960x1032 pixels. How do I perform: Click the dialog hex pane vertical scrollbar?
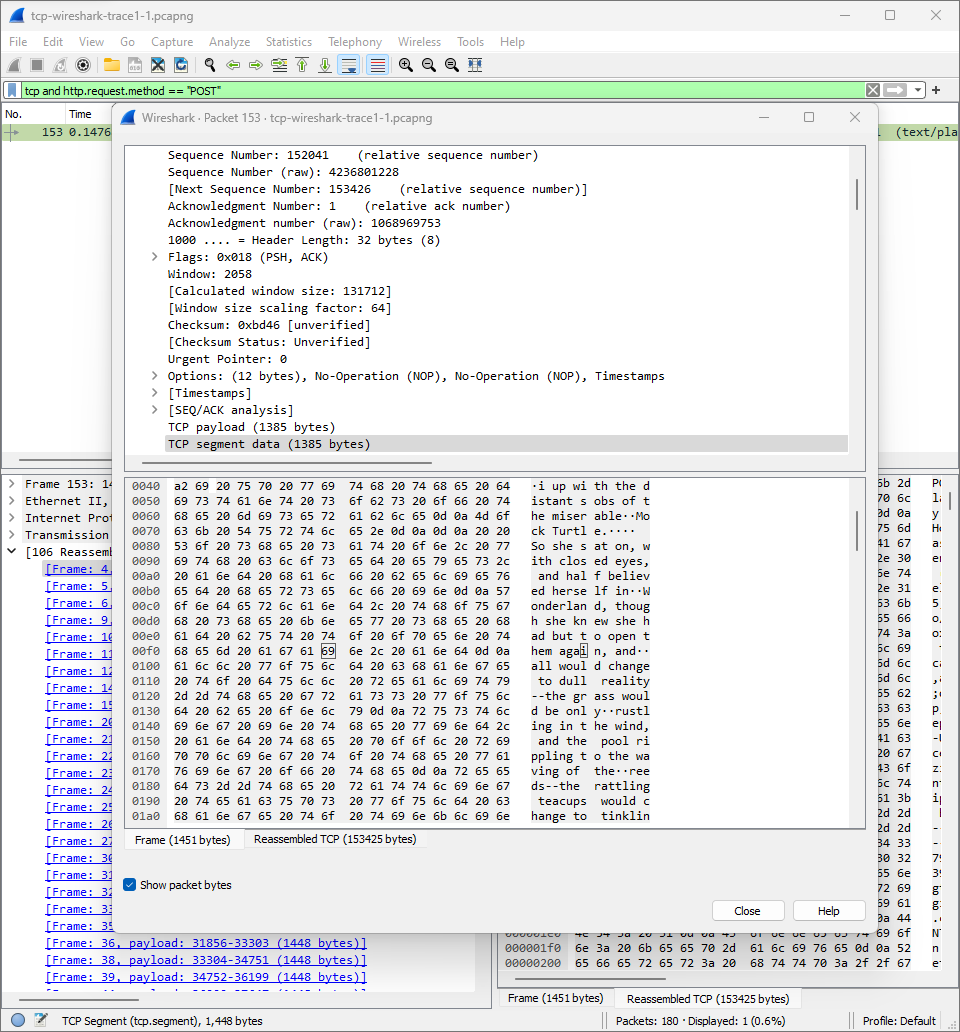point(857,530)
